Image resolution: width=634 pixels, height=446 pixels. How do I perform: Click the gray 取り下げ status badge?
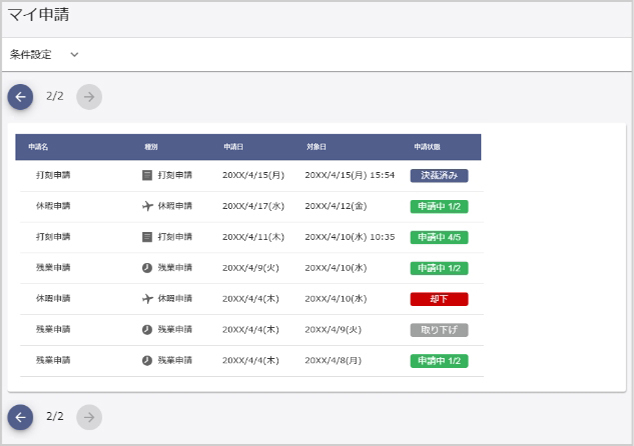click(x=439, y=330)
